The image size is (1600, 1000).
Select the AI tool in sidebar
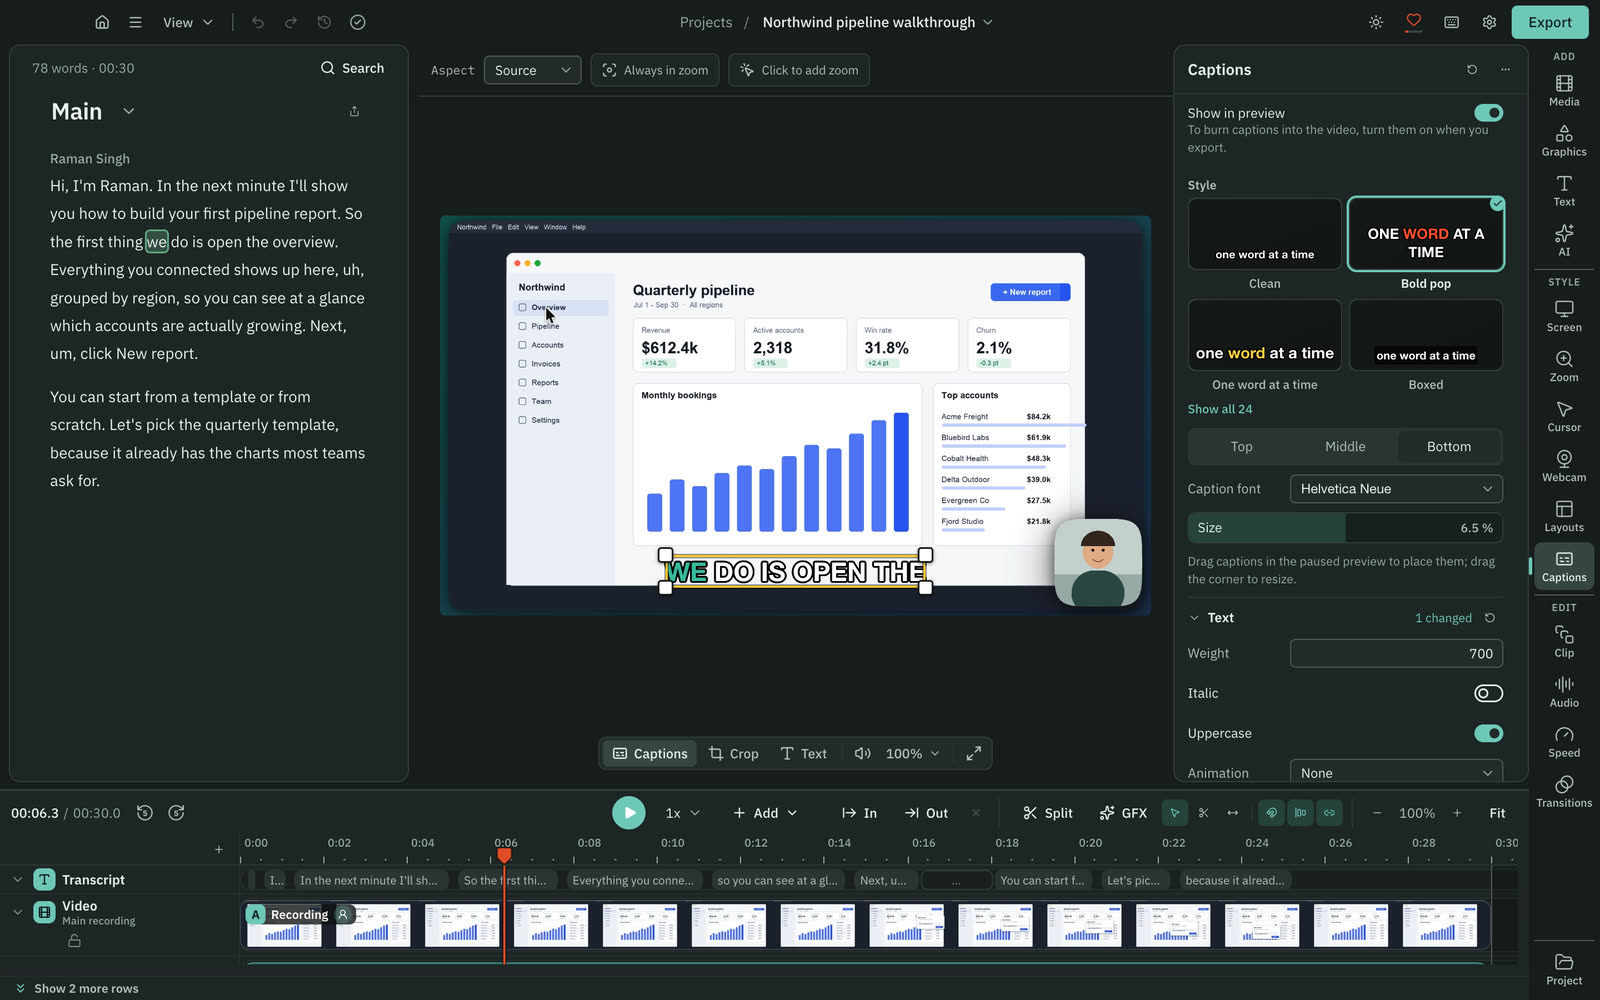click(x=1564, y=240)
